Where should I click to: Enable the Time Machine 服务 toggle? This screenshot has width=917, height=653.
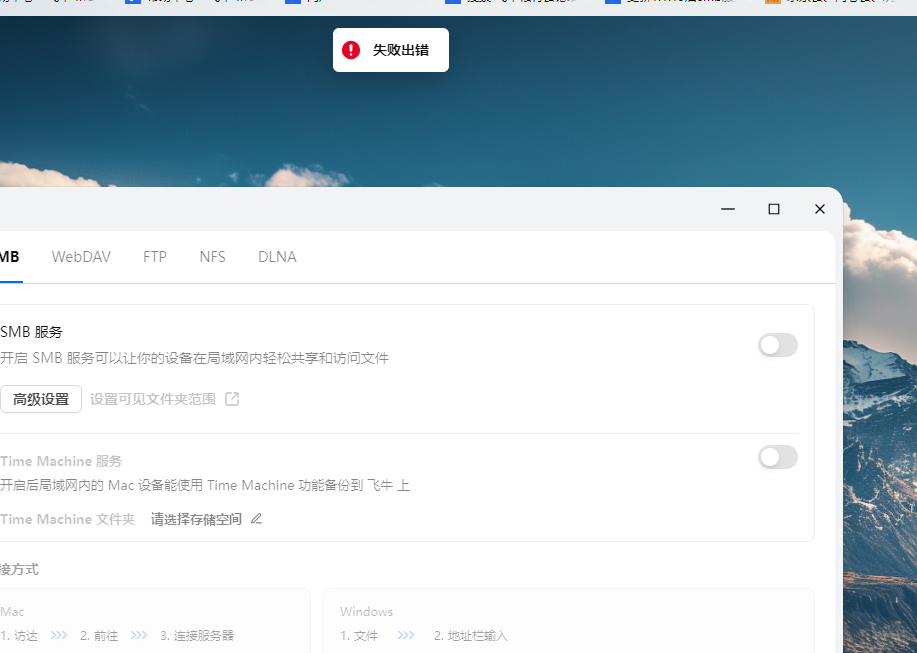point(777,457)
